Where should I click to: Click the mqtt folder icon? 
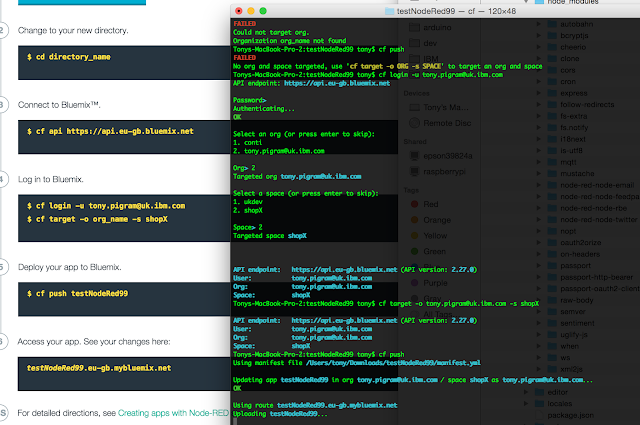[553, 162]
